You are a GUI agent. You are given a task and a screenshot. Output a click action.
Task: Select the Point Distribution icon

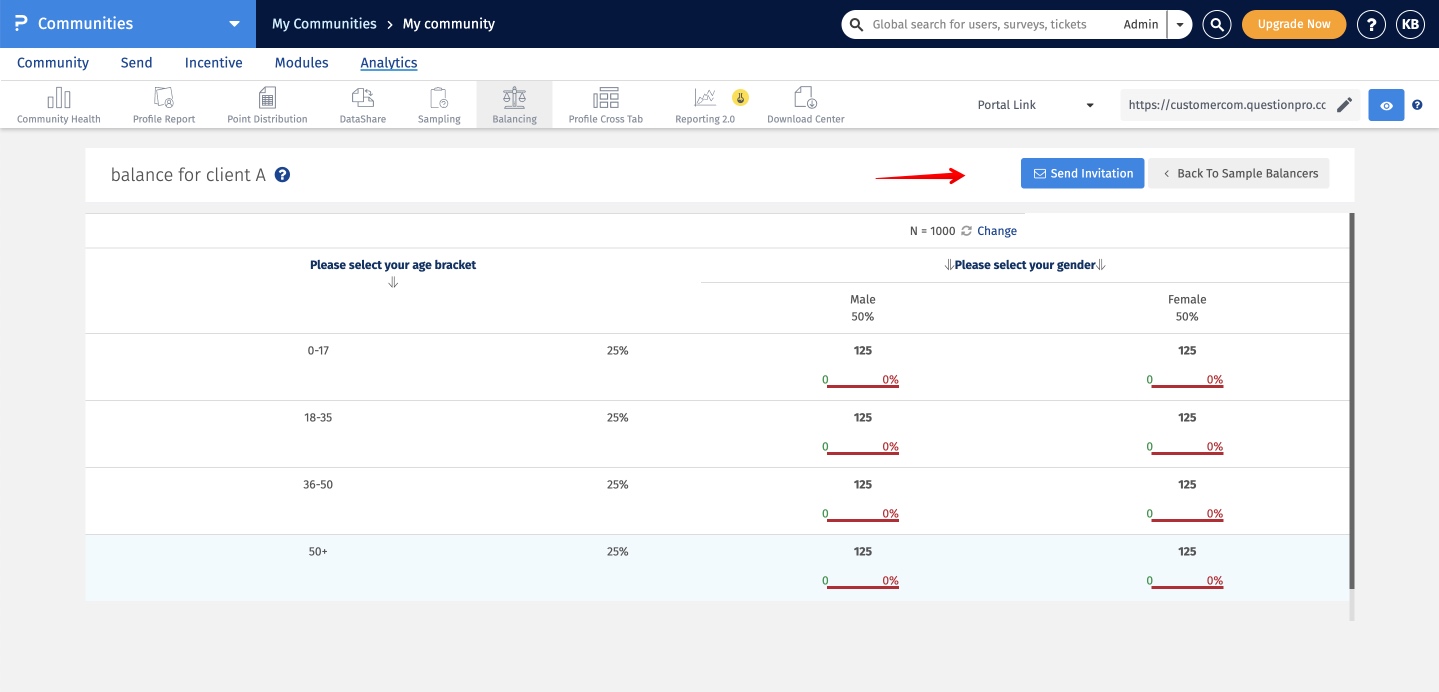tap(267, 98)
